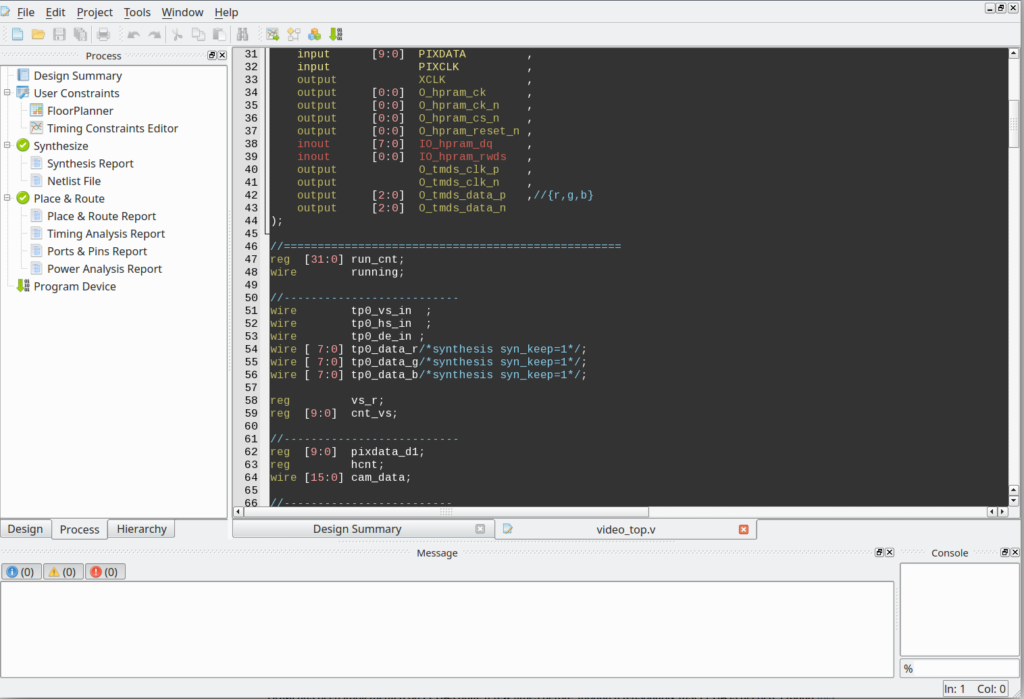
Task: Float the Console panel
Action: (x=1004, y=553)
